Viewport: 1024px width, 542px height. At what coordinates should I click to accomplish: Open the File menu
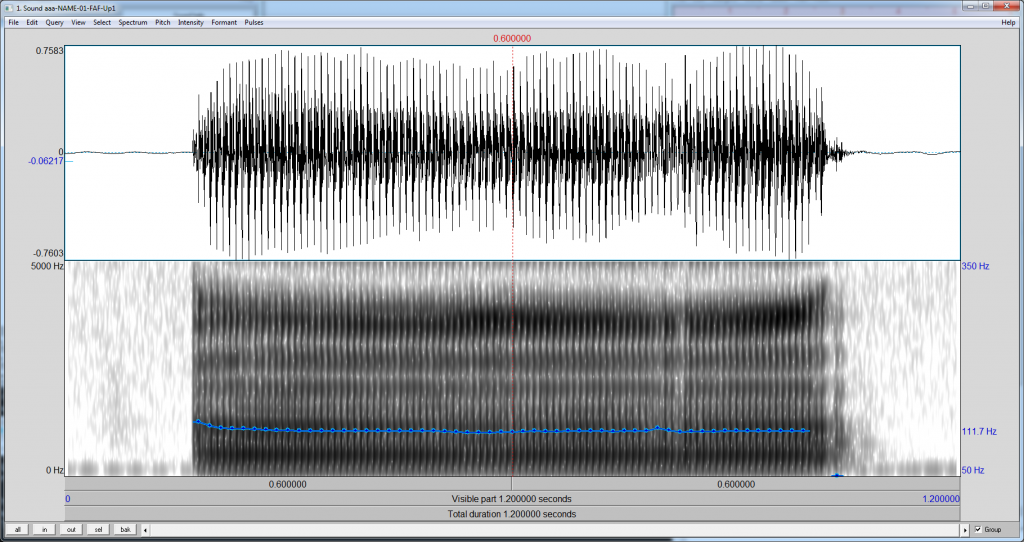pos(14,22)
